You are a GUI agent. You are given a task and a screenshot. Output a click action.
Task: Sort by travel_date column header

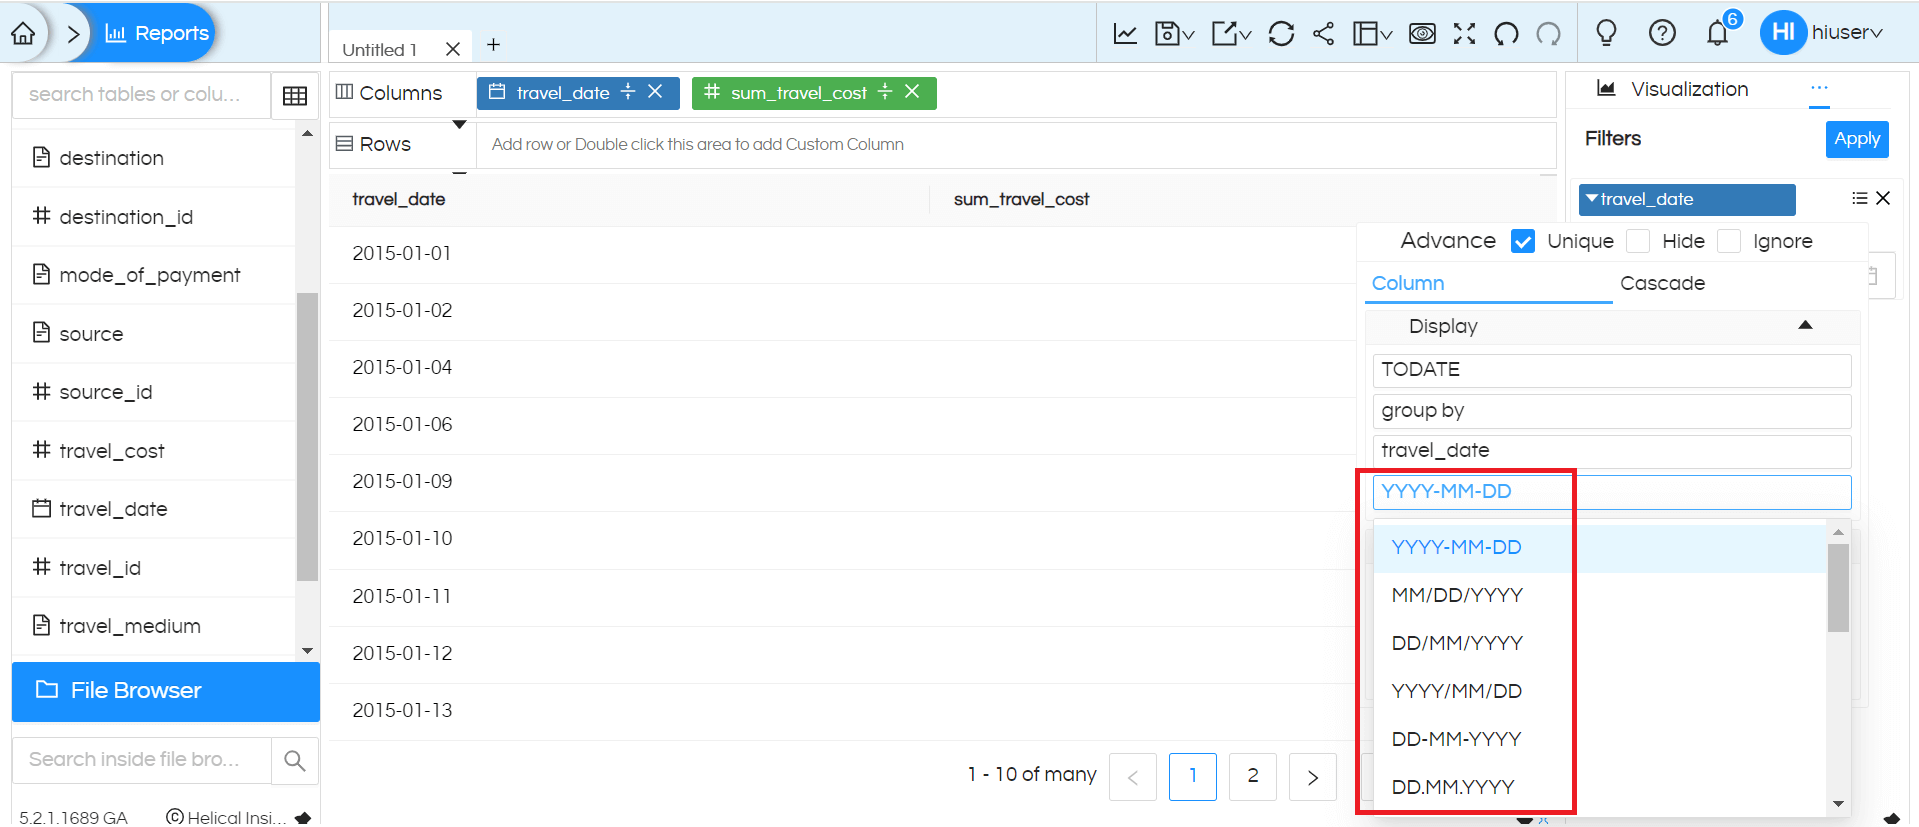click(399, 199)
